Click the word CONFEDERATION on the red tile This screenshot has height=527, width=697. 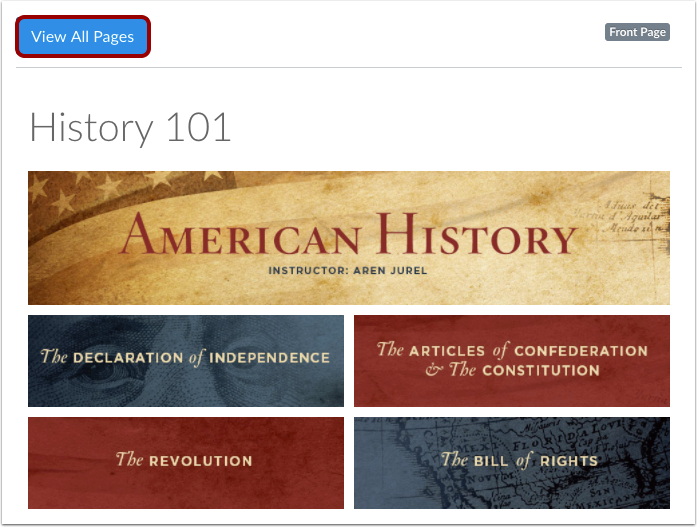click(x=581, y=351)
